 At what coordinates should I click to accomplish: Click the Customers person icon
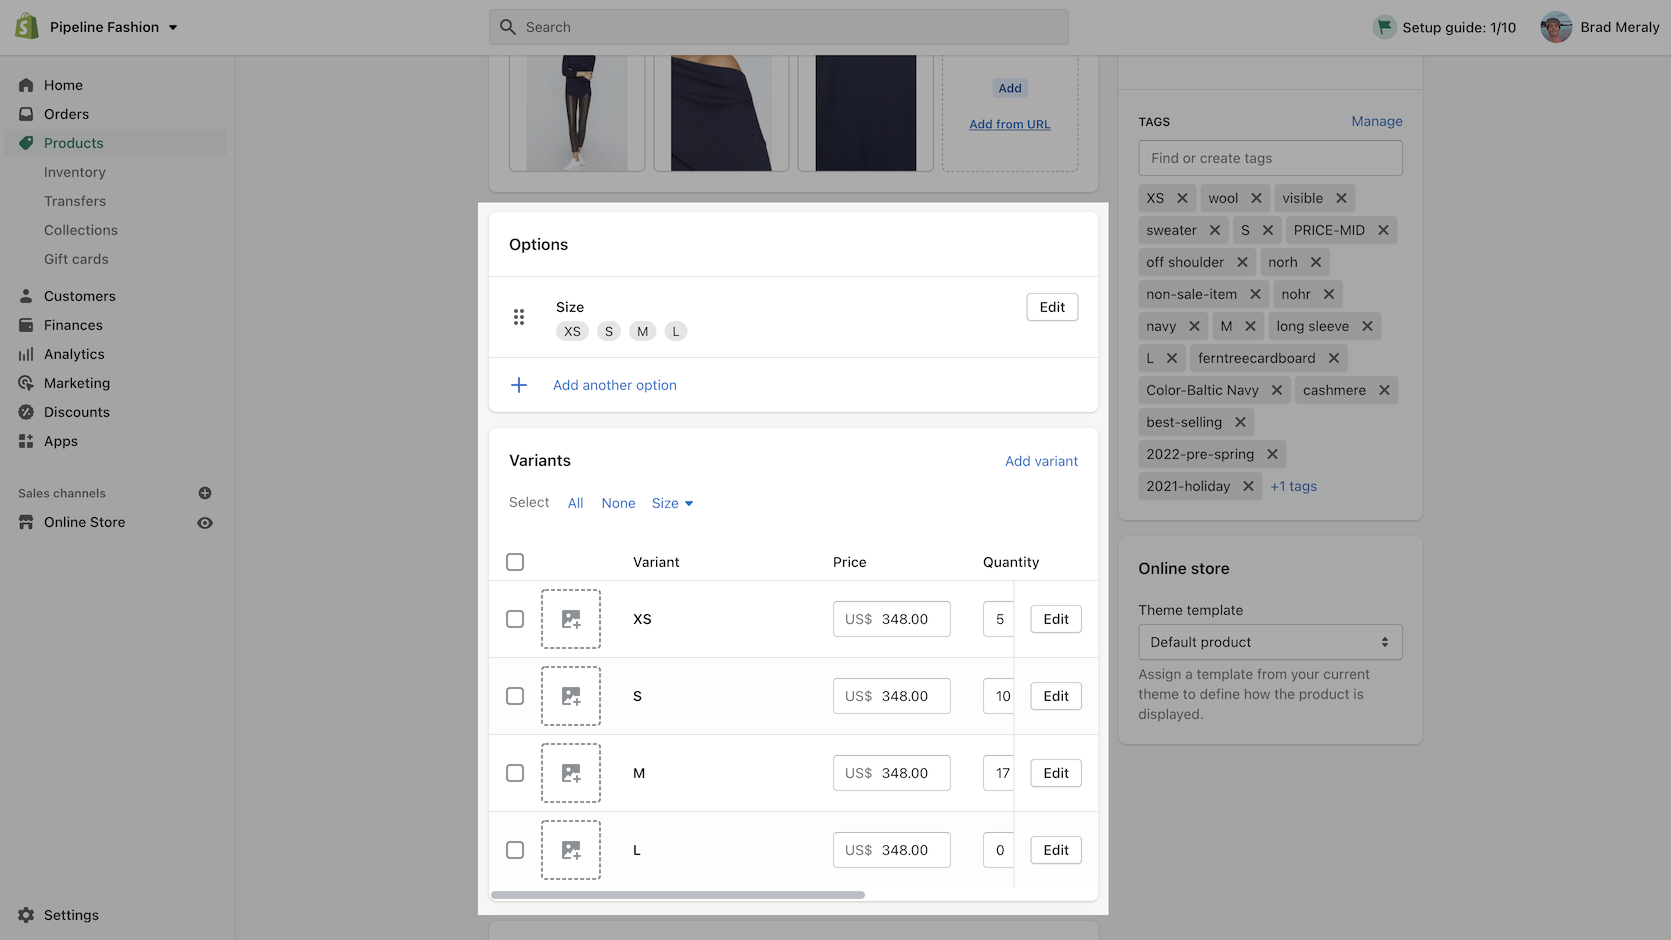26,296
